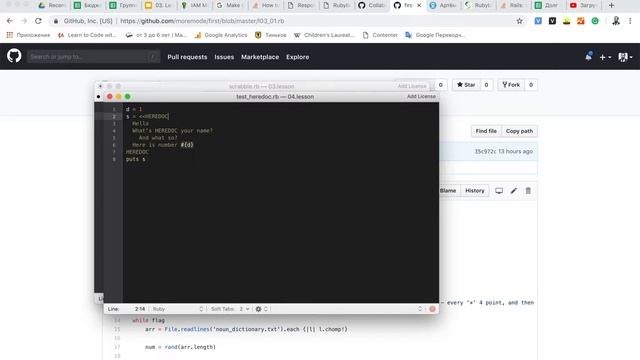The height and width of the screenshot is (360, 640).
Task: Click the GitHub octocat logo
Action: pyautogui.click(x=14, y=56)
